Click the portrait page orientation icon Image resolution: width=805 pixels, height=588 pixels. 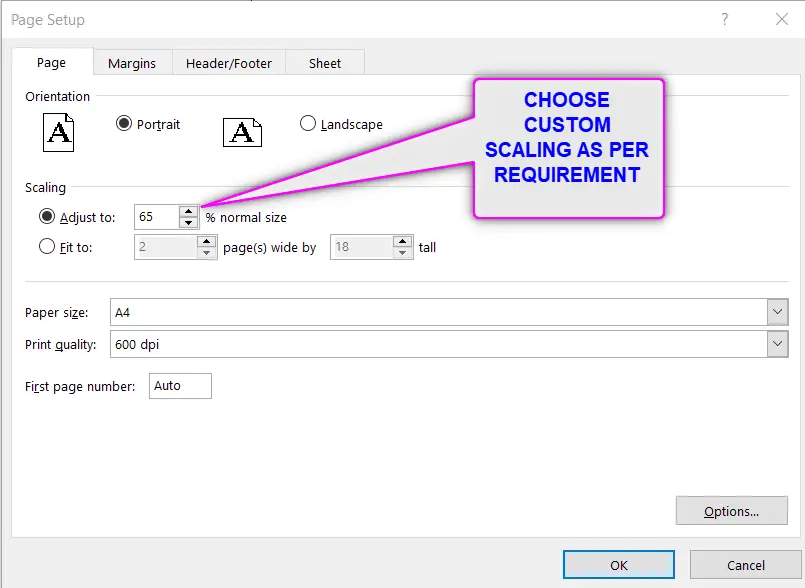click(x=58, y=132)
